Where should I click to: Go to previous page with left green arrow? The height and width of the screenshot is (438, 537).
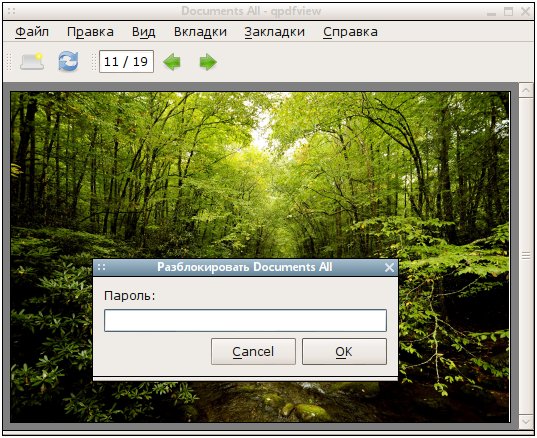pos(172,62)
